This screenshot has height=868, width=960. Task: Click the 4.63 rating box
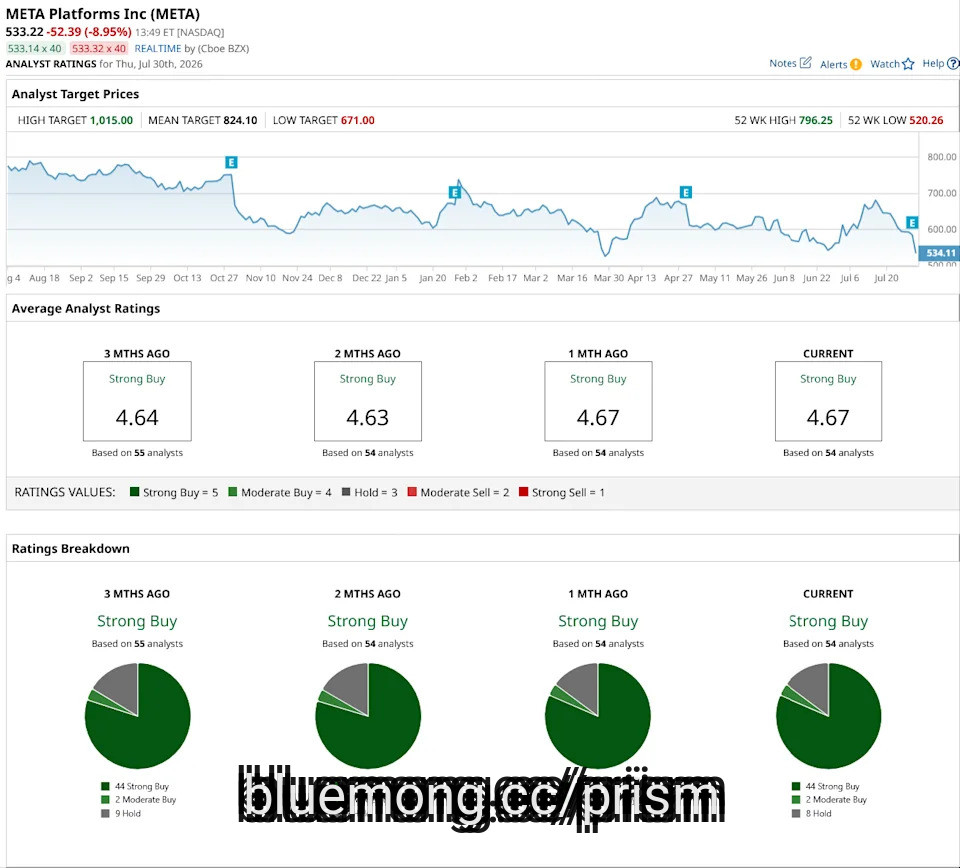pos(368,401)
